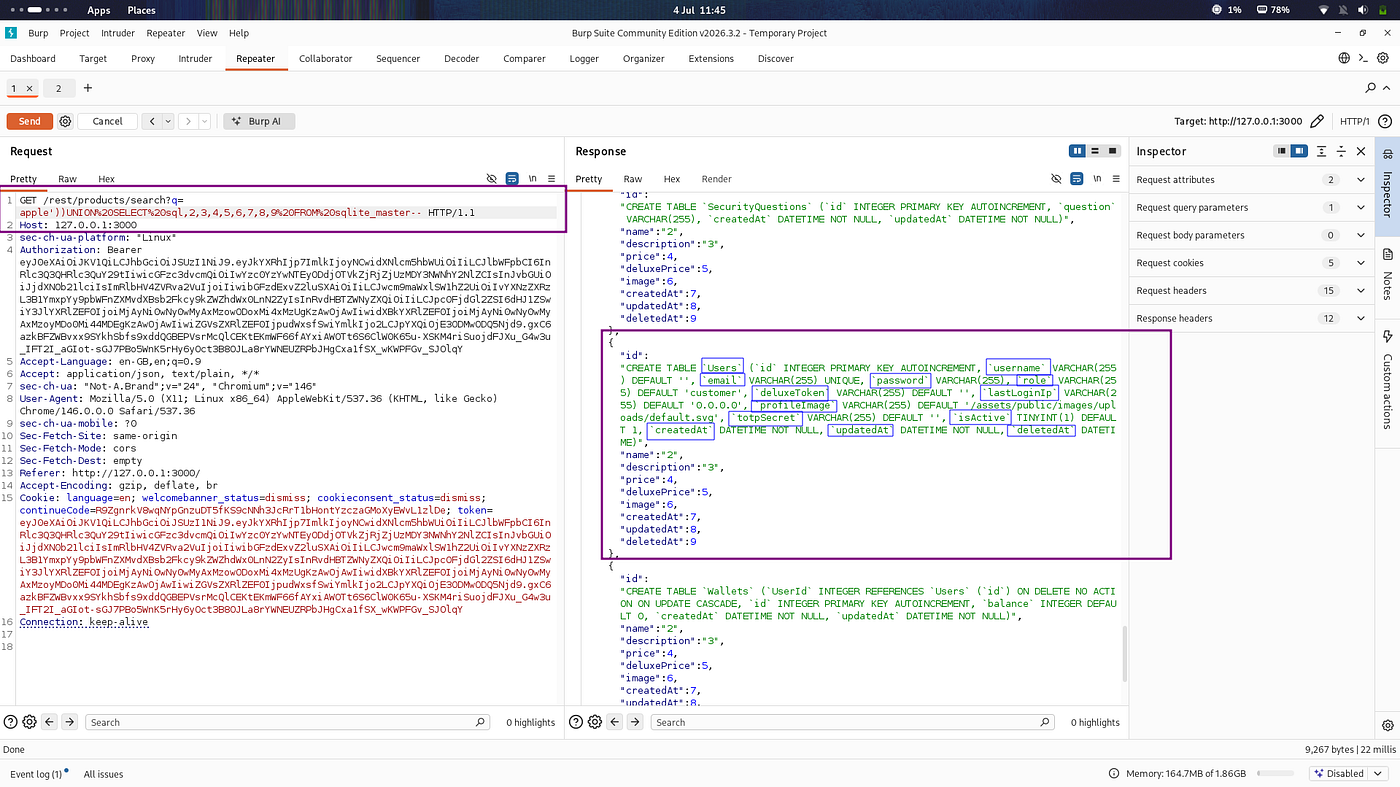Image resolution: width=1400 pixels, height=787 pixels.
Task: Open the Notes side tab
Action: (1387, 273)
